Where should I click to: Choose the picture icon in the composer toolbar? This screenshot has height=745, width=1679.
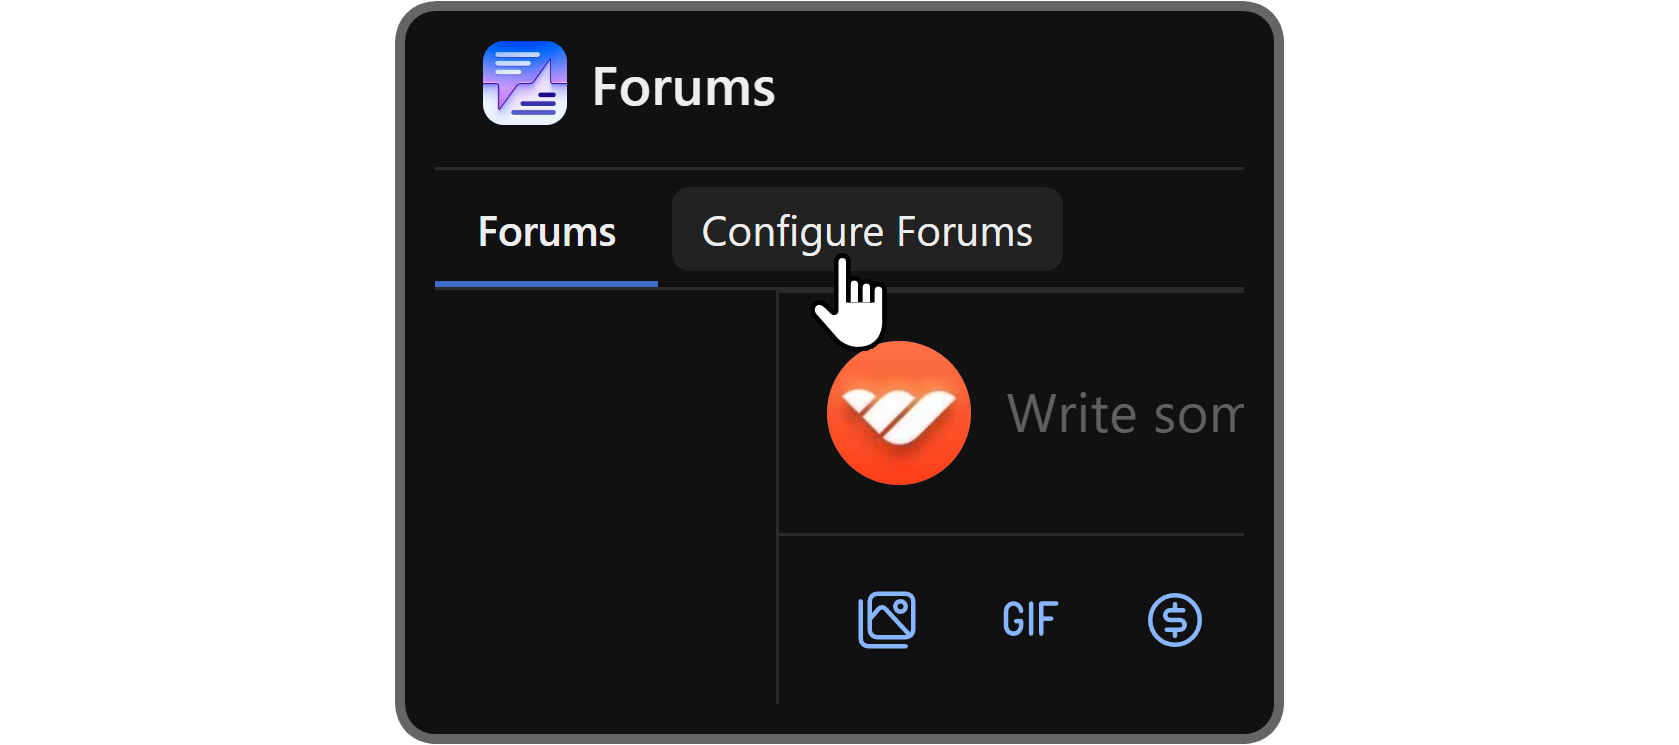pyautogui.click(x=886, y=620)
